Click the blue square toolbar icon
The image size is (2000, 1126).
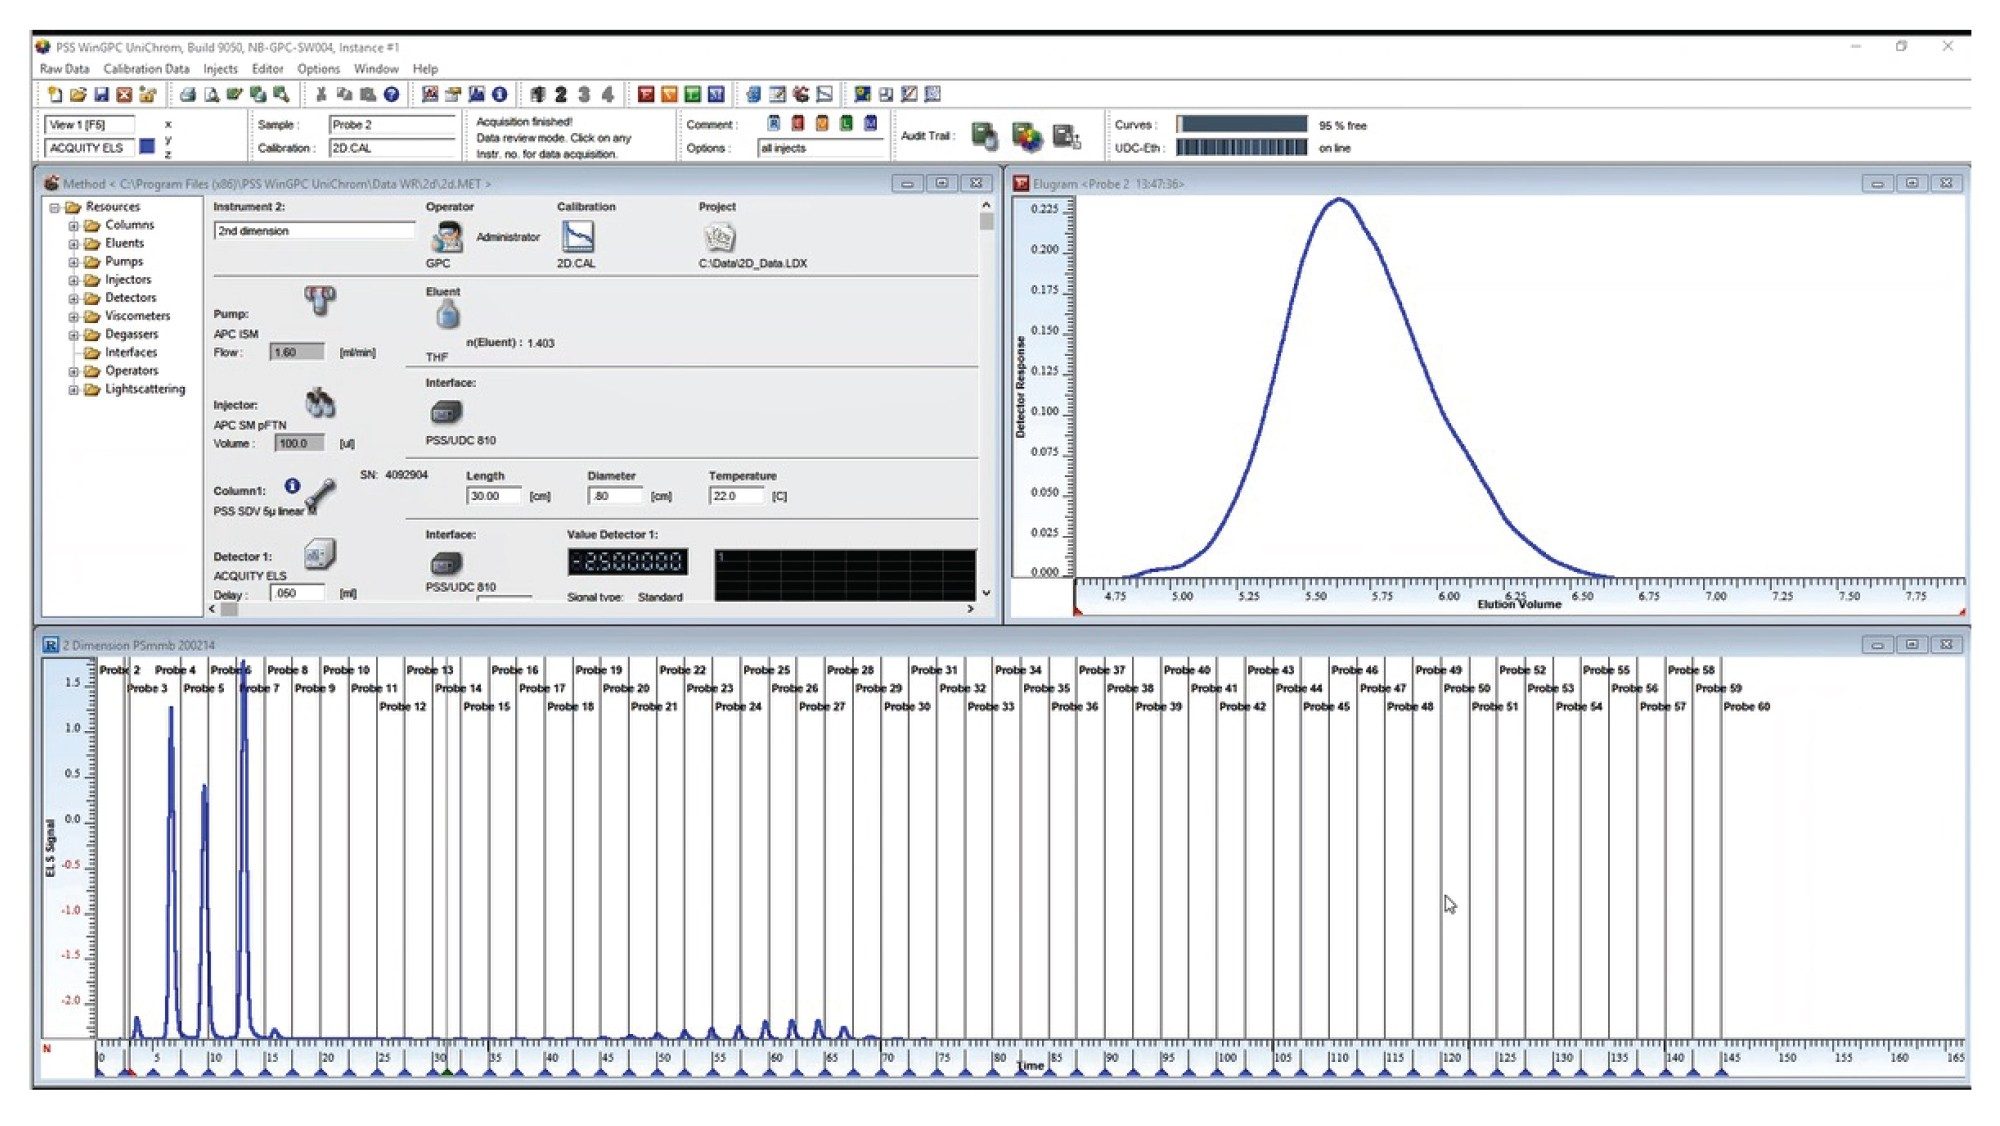click(716, 94)
